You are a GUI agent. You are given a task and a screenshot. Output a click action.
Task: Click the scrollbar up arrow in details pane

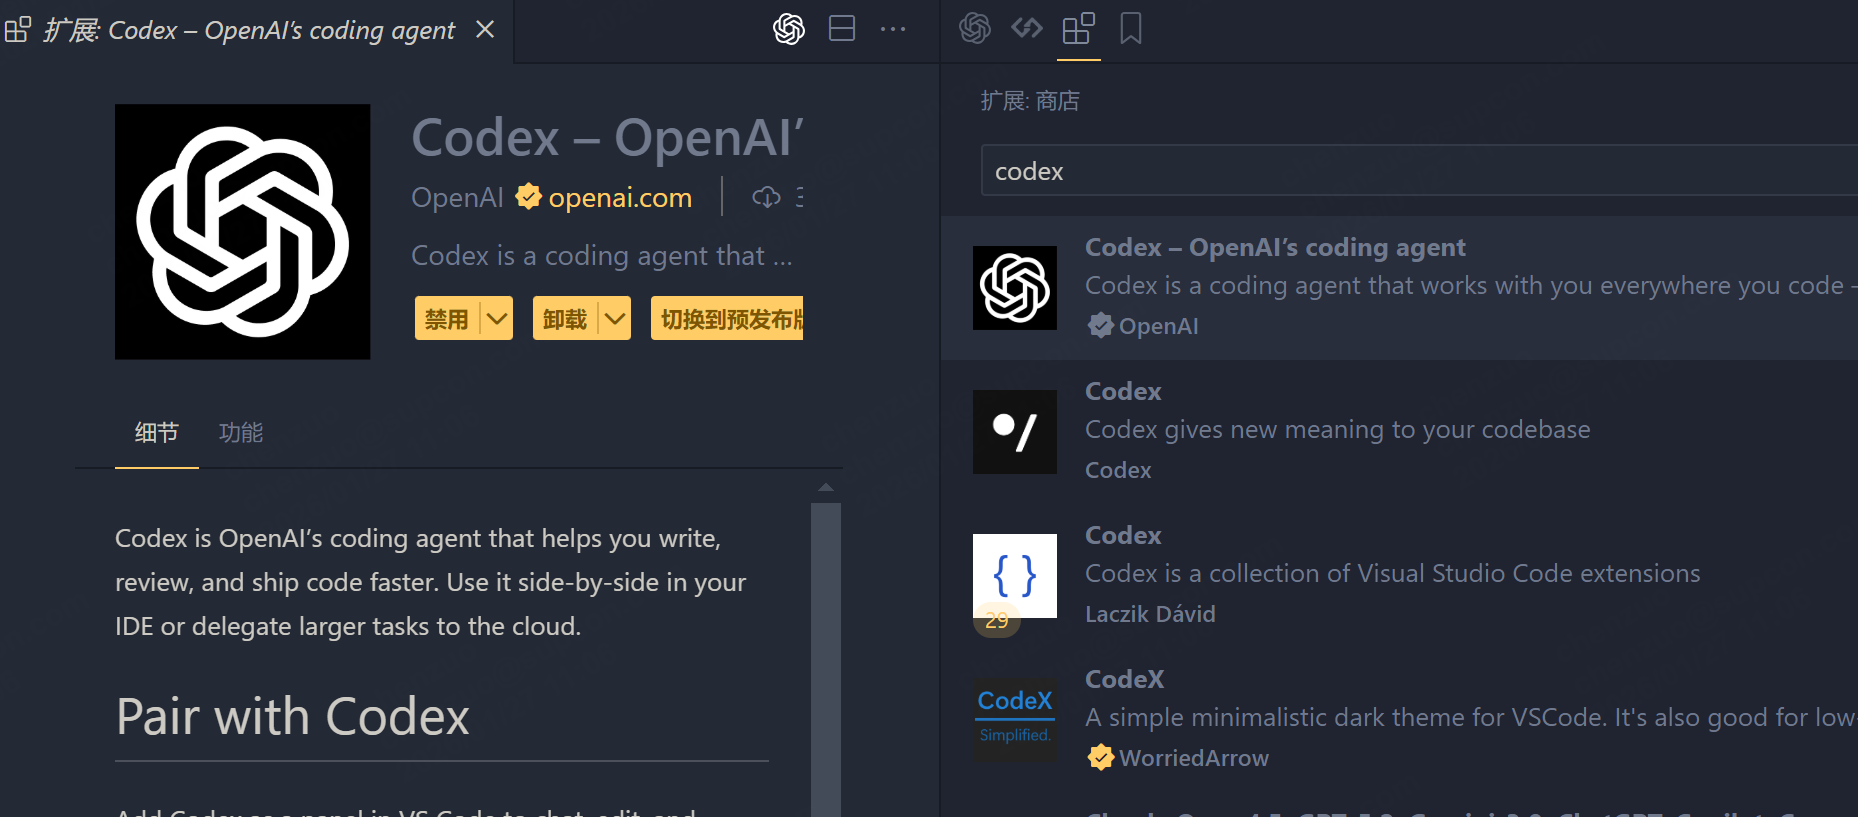pyautogui.click(x=826, y=487)
